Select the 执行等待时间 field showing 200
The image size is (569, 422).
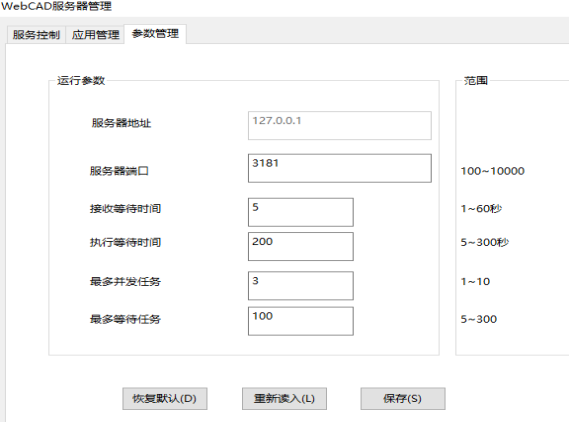[x=301, y=246]
